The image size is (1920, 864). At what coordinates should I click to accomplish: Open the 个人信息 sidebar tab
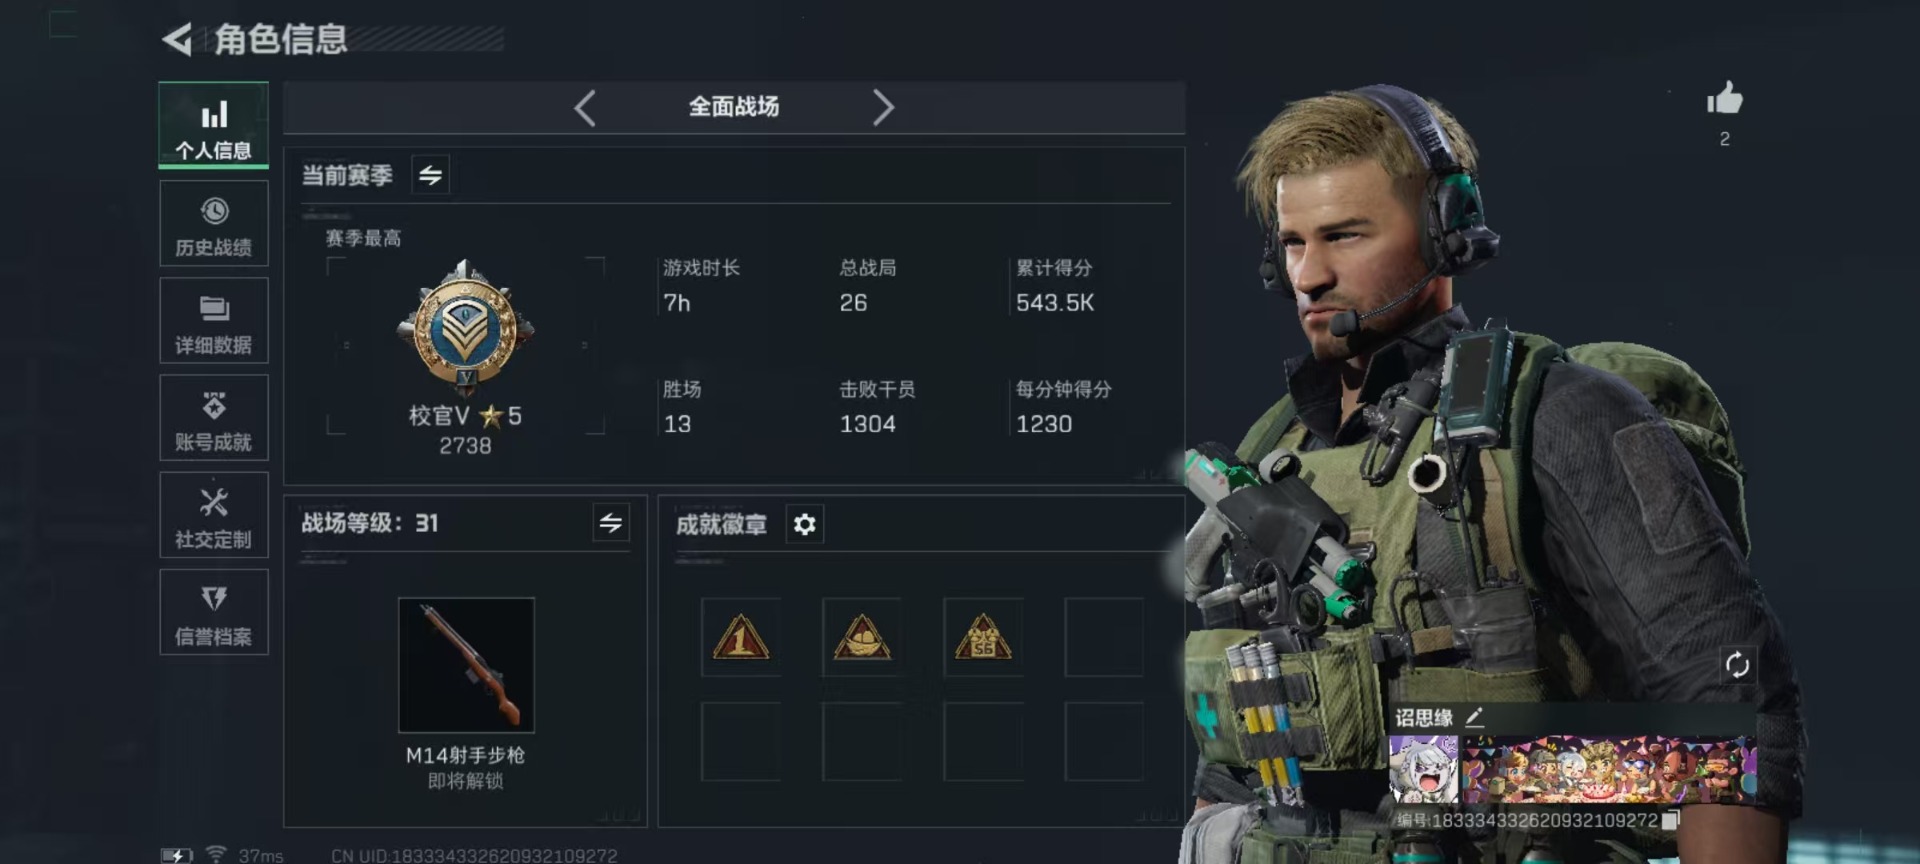pyautogui.click(x=213, y=125)
